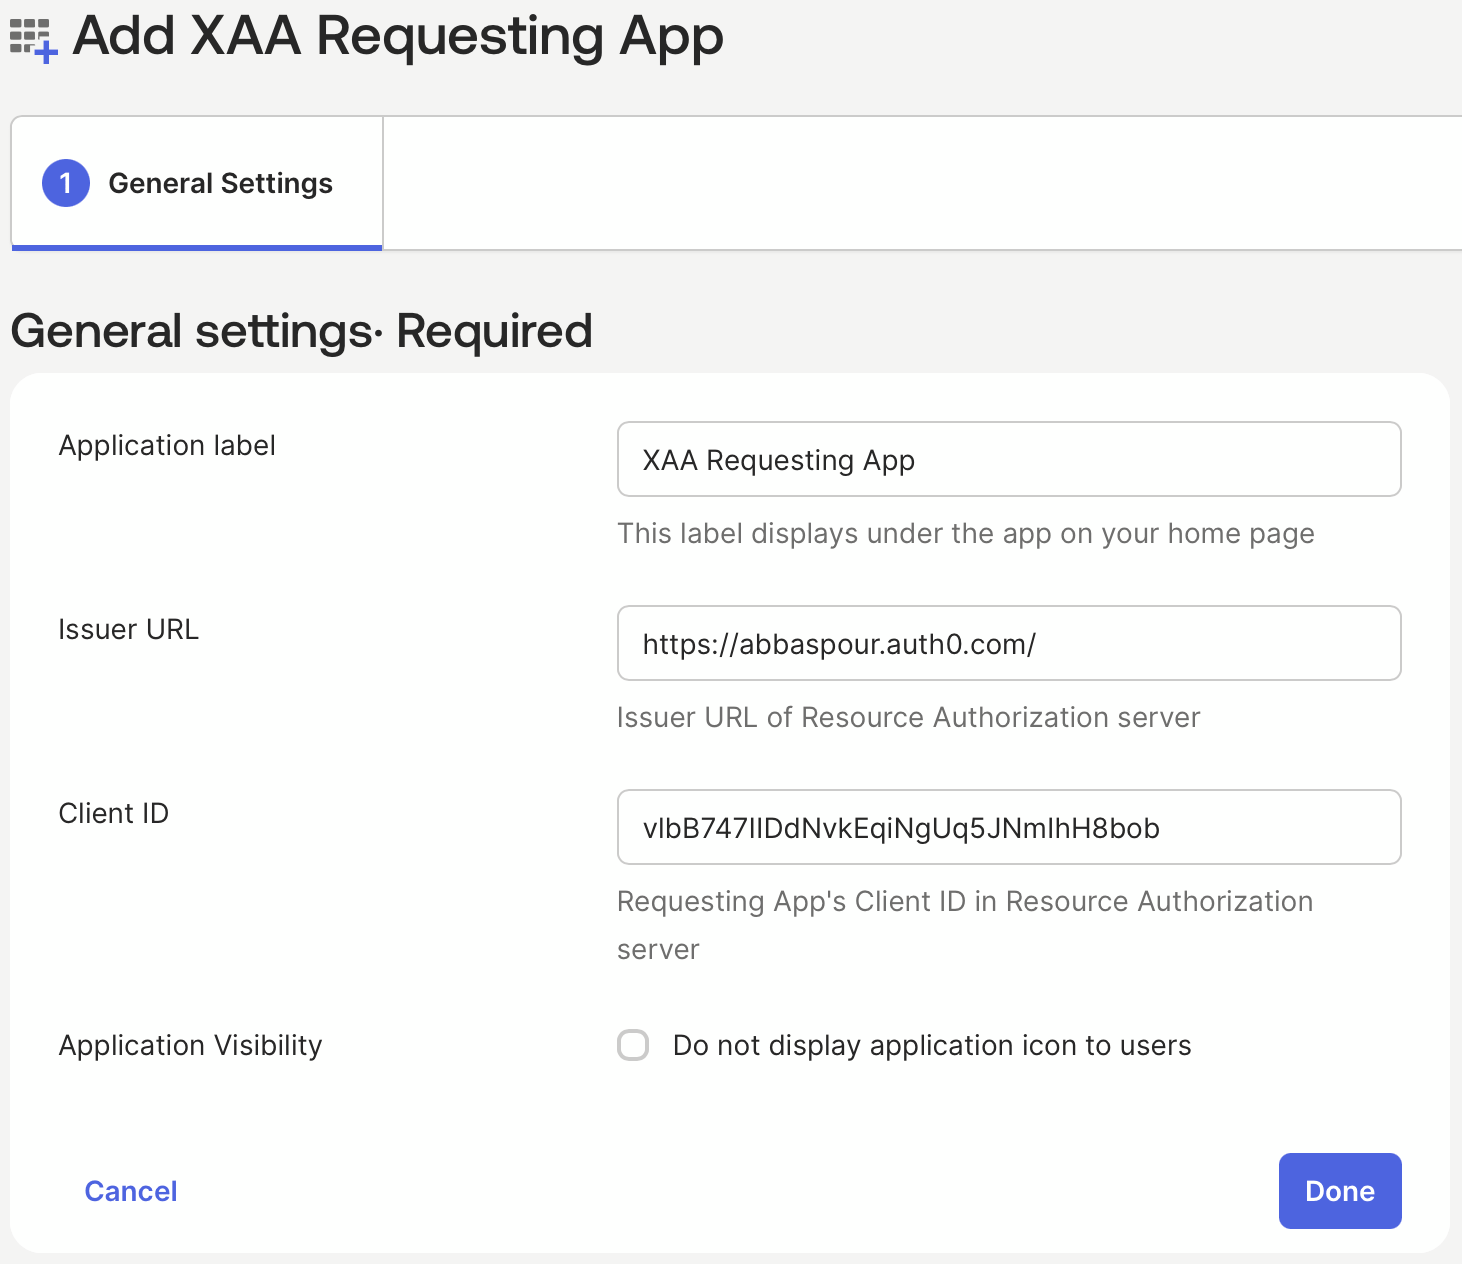Viewport: 1462px width, 1264px height.
Task: Click the 'Issuer URL' field label
Action: click(x=129, y=629)
